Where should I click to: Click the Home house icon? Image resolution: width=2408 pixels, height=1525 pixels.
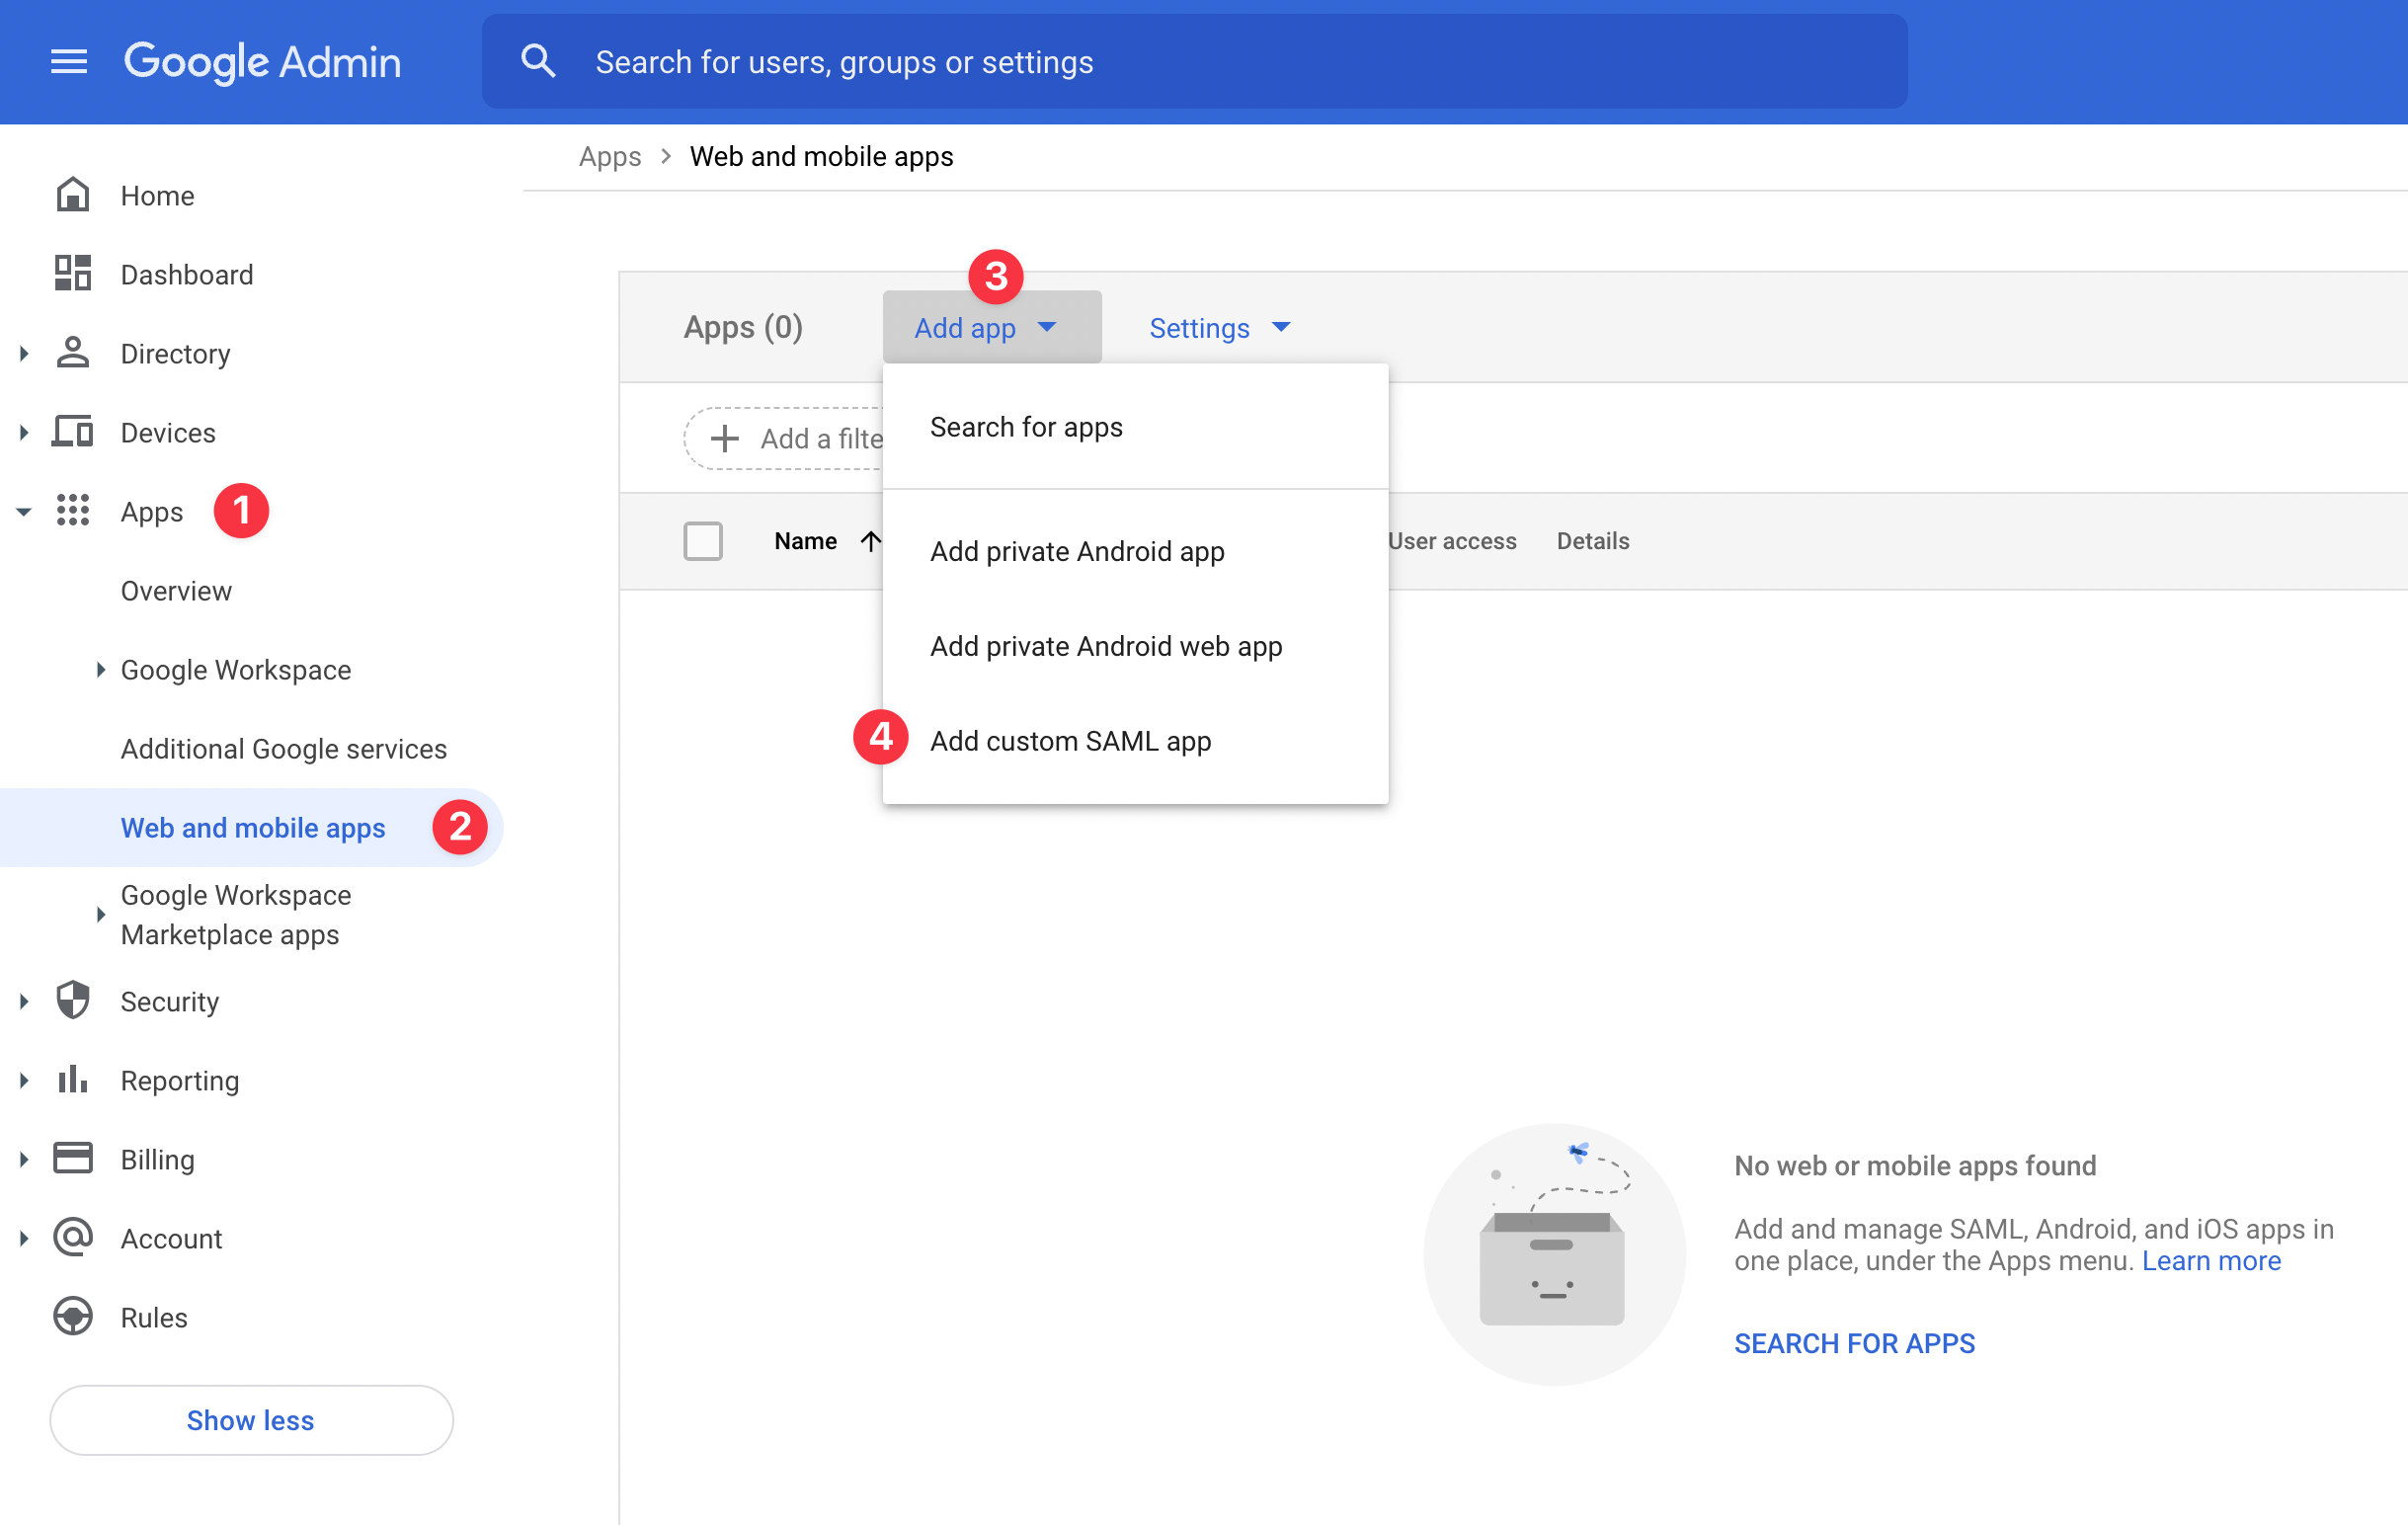(73, 195)
